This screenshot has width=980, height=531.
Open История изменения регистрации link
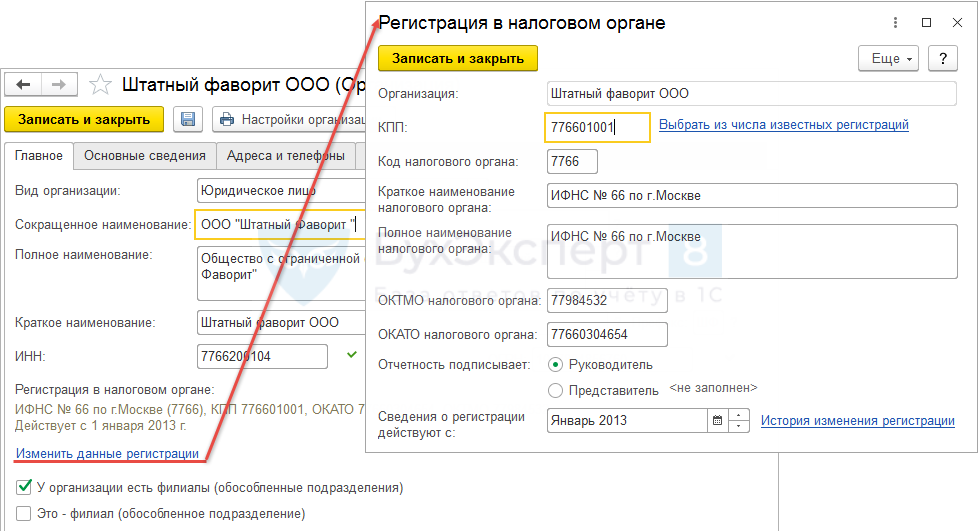(x=857, y=421)
